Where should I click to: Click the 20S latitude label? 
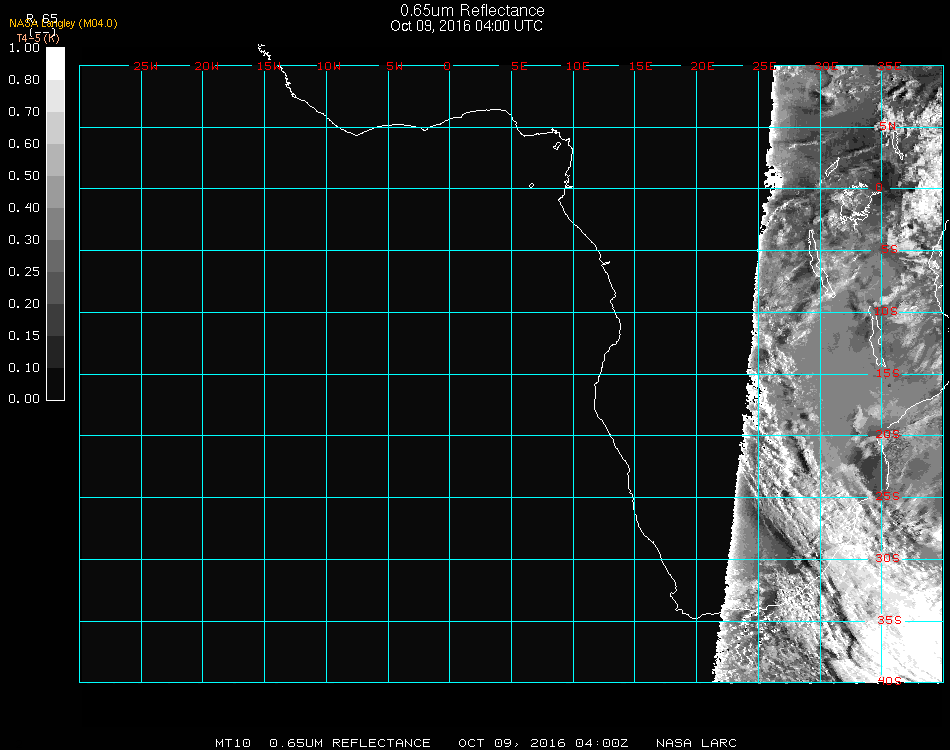888,434
